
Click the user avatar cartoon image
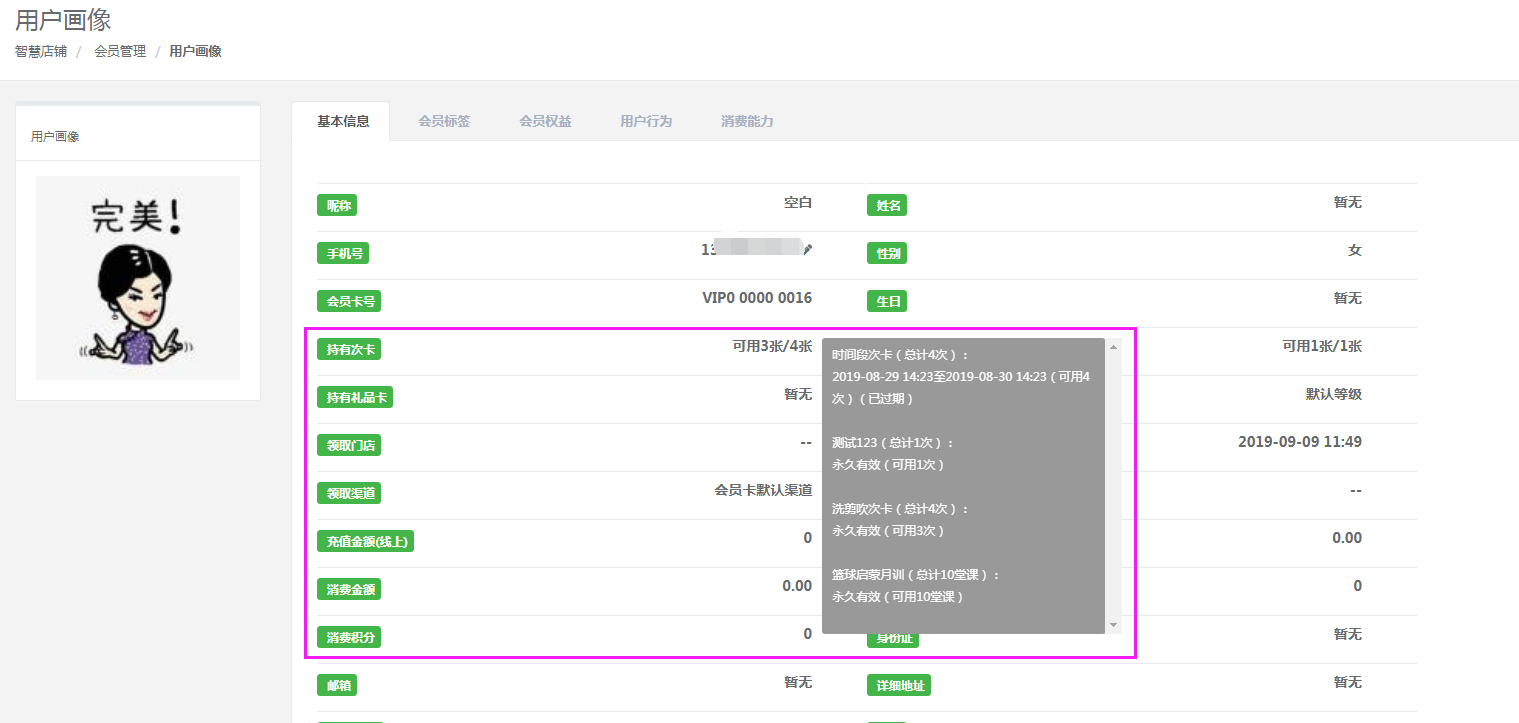point(138,278)
